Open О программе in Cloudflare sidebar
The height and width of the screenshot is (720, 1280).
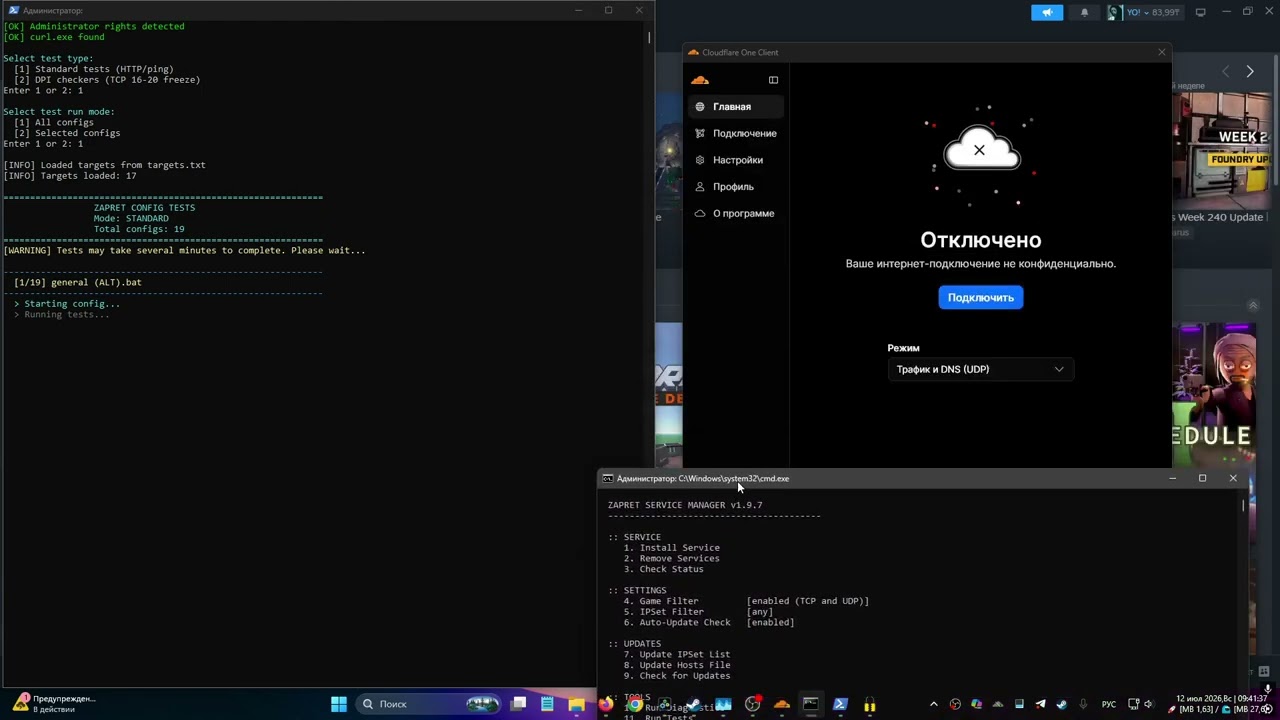point(735,213)
